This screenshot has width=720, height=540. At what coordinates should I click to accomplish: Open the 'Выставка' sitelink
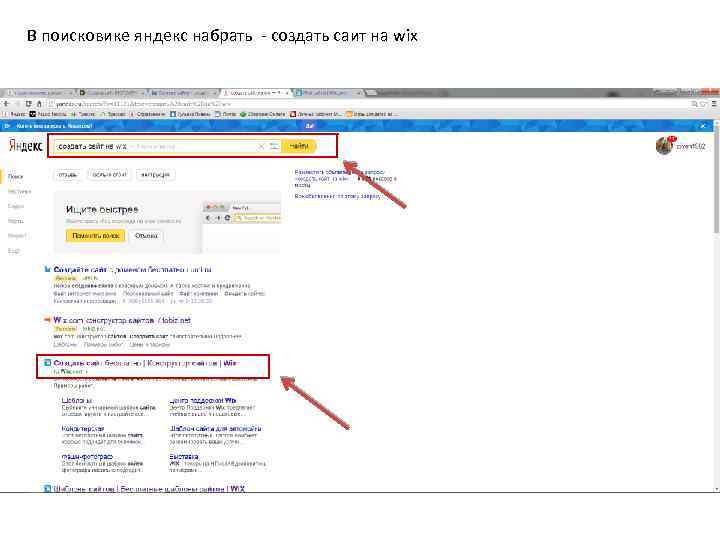pyautogui.click(x=184, y=457)
